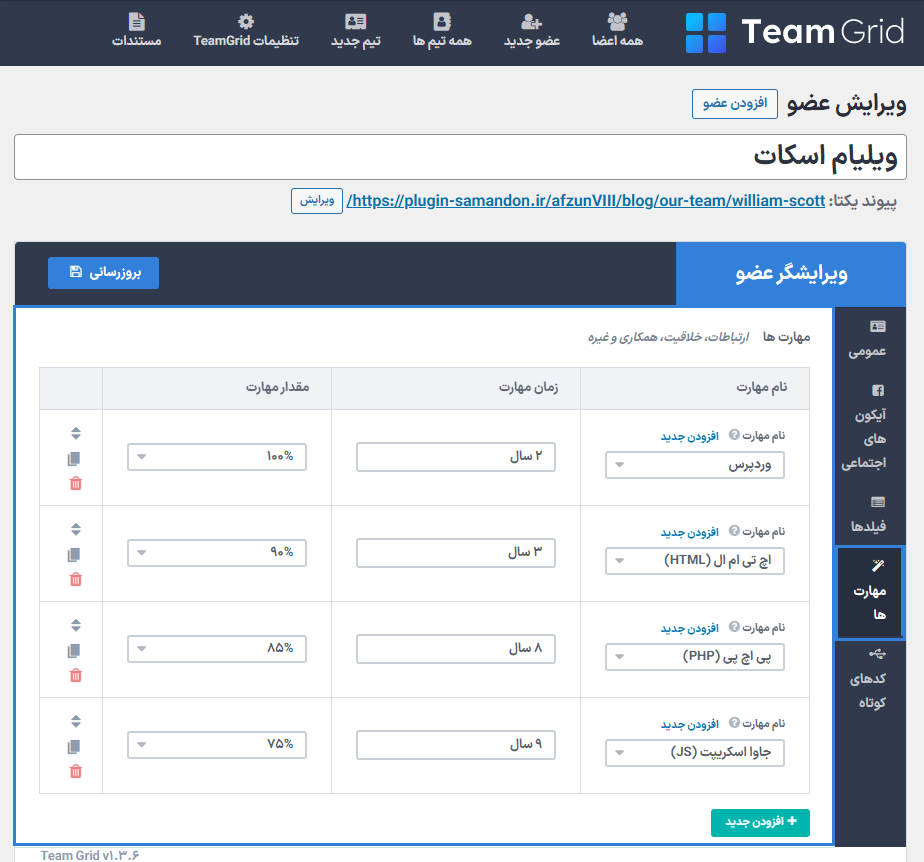Open the عمومی (General) sidebar tab

tap(868, 340)
